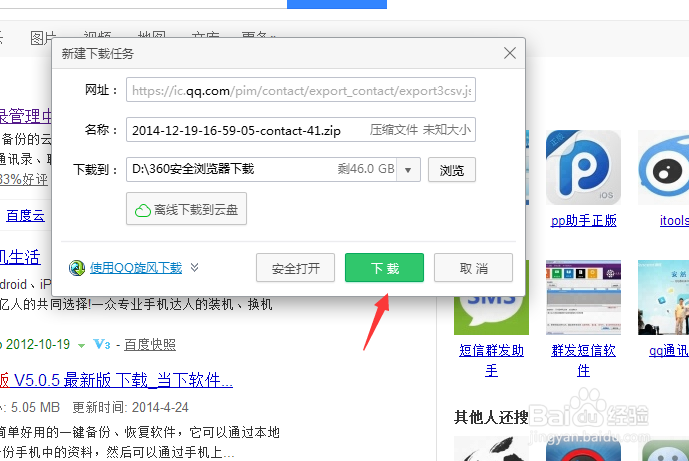Click the 浏览 browse button

[452, 170]
